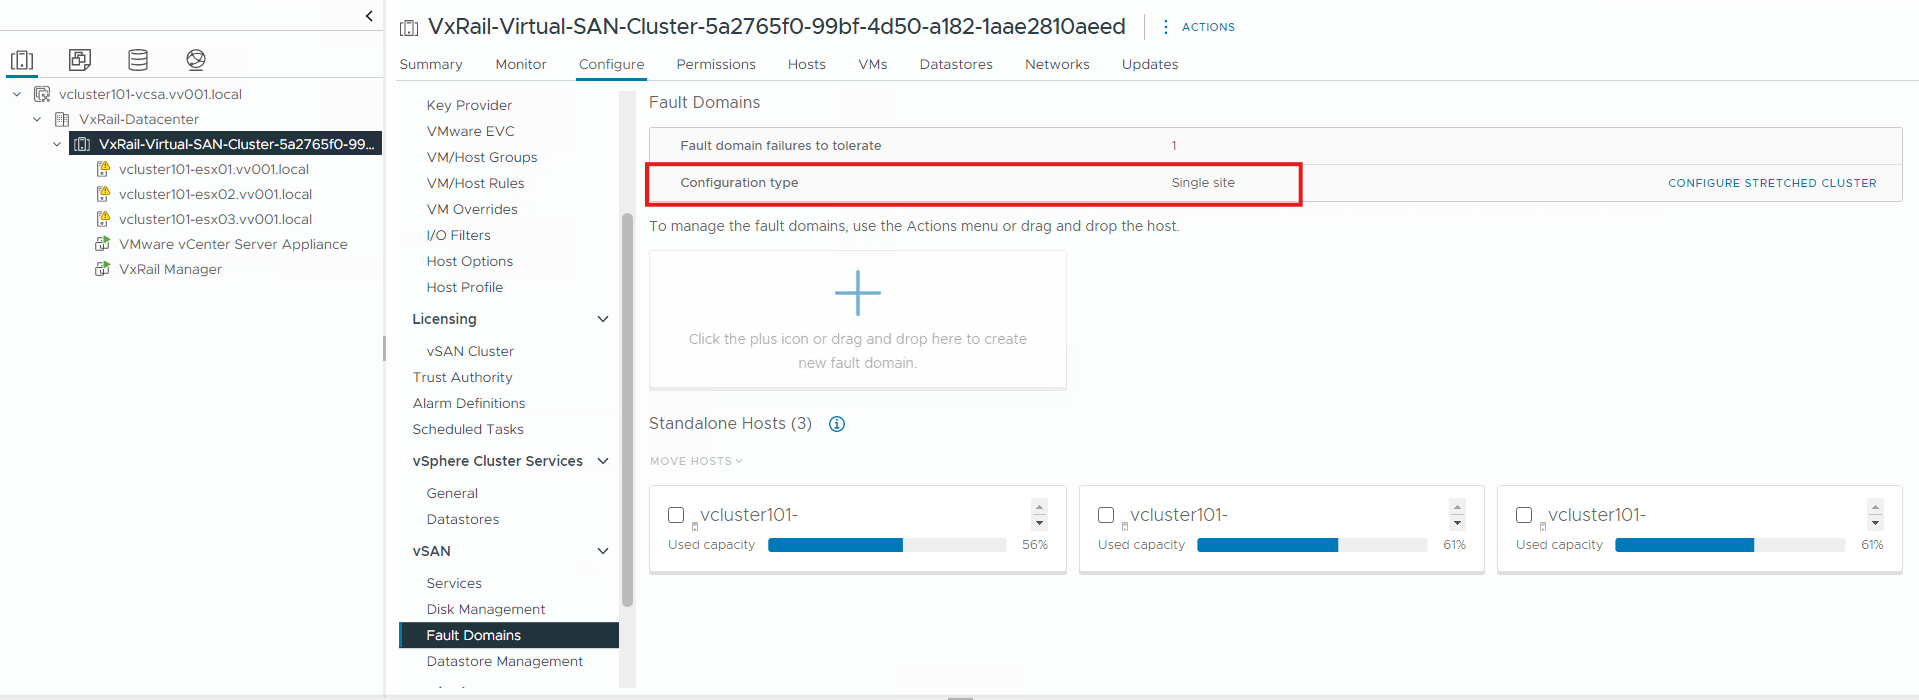Click first host used capacity bar 56%

click(x=887, y=545)
